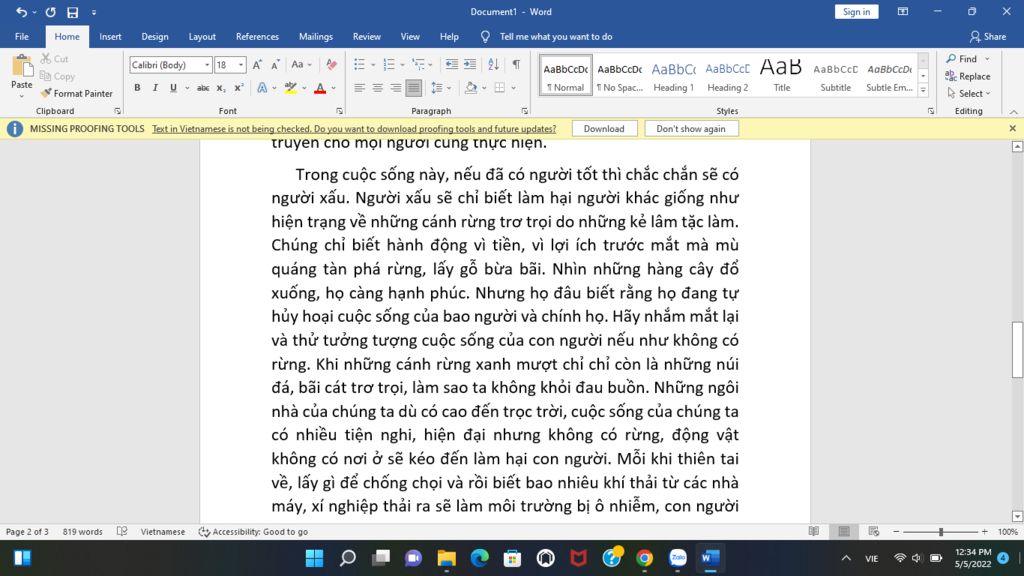
Task: Apply superscript formatting
Action: click(x=239, y=88)
